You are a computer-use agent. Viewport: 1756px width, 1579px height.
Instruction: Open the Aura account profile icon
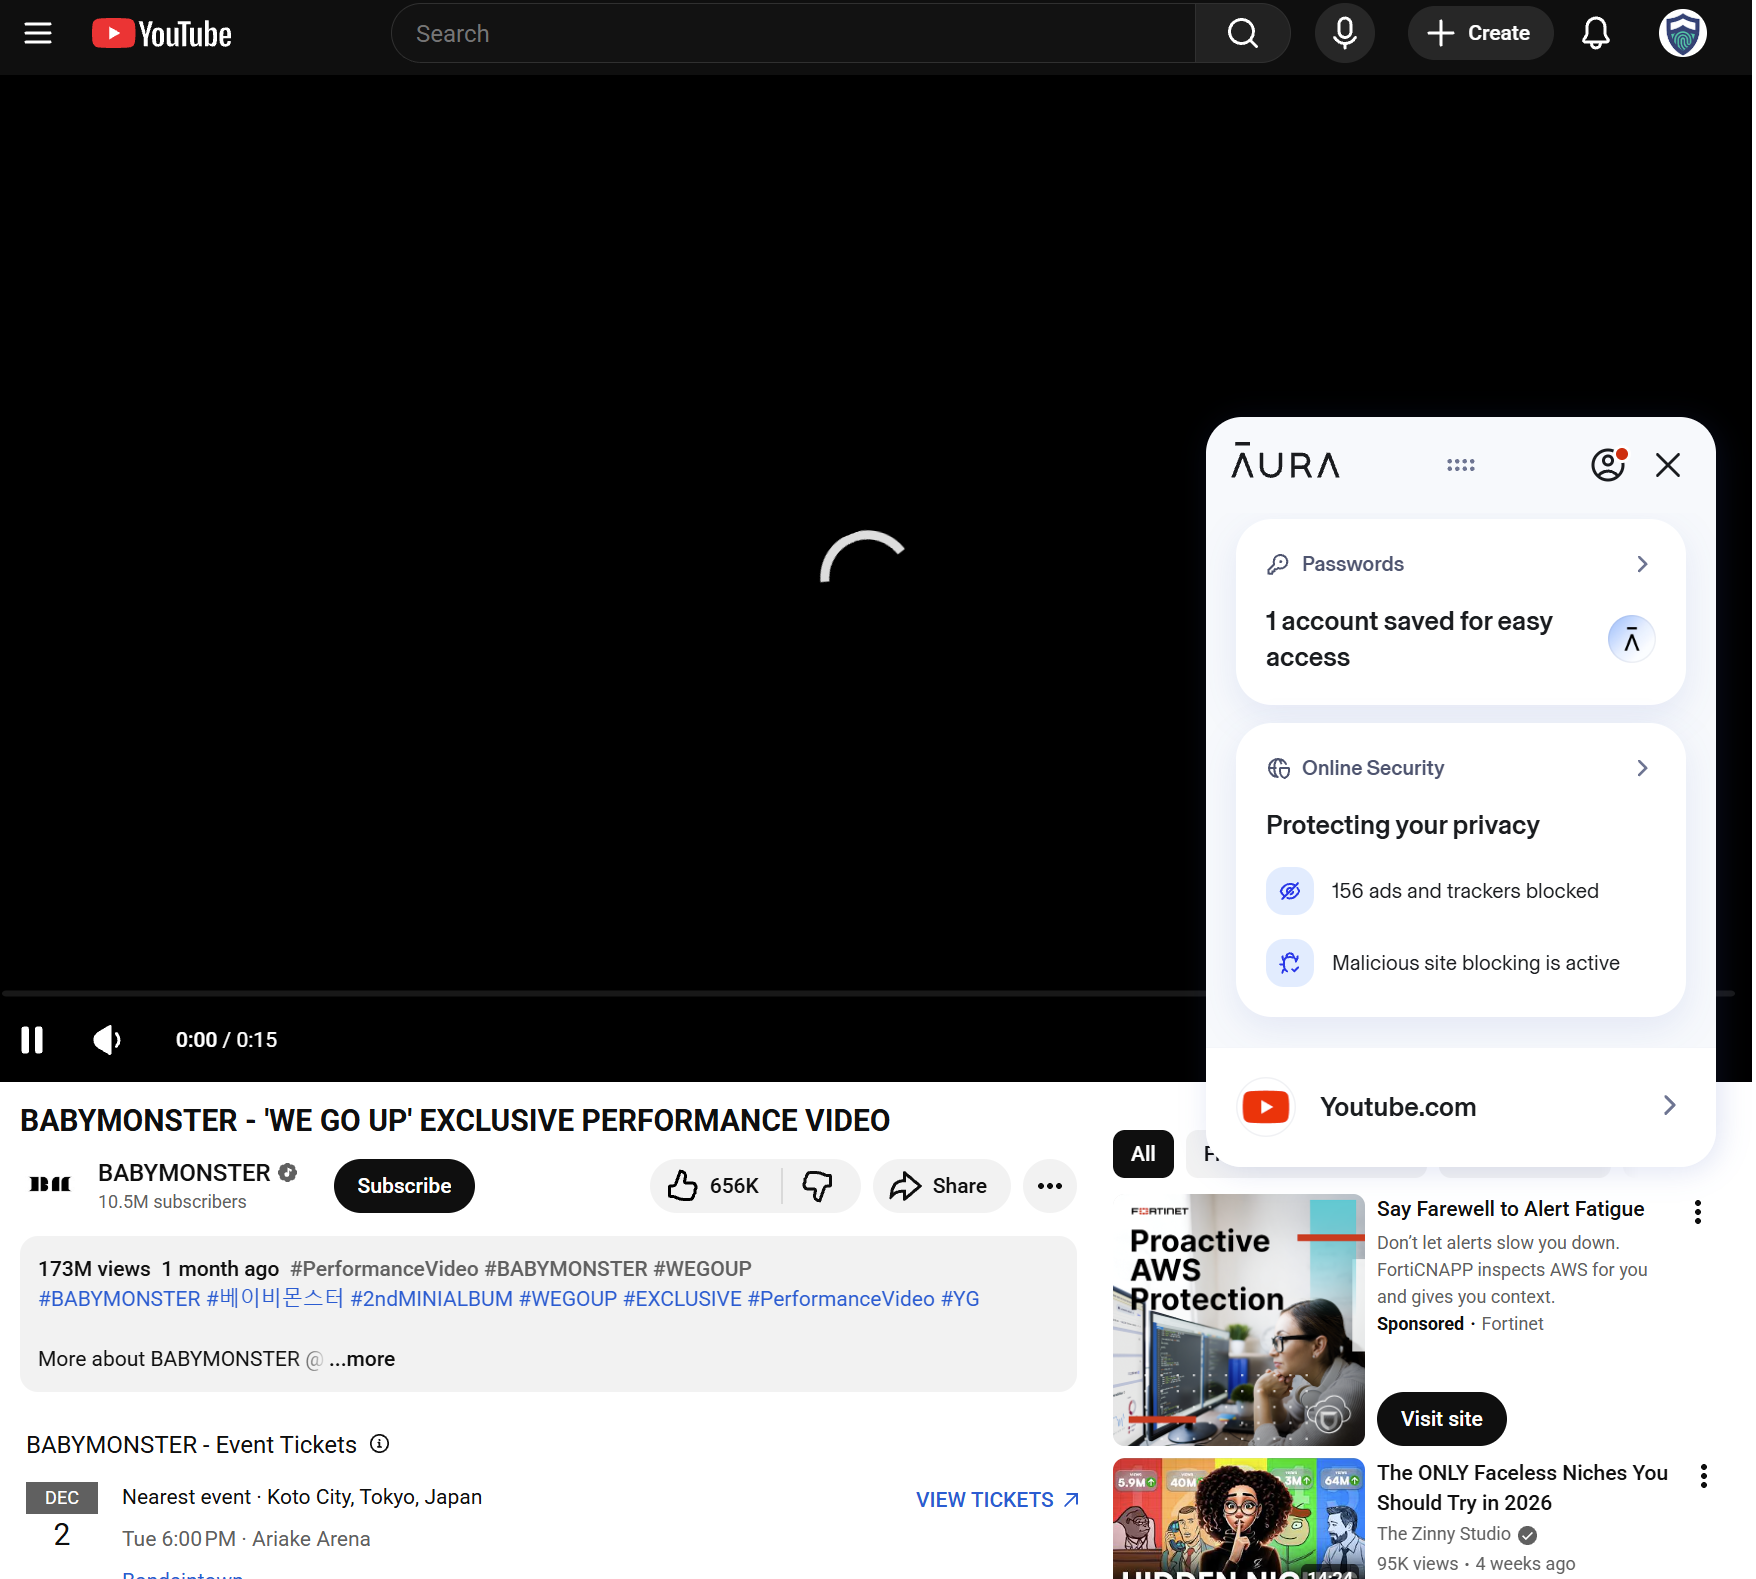tap(1607, 465)
